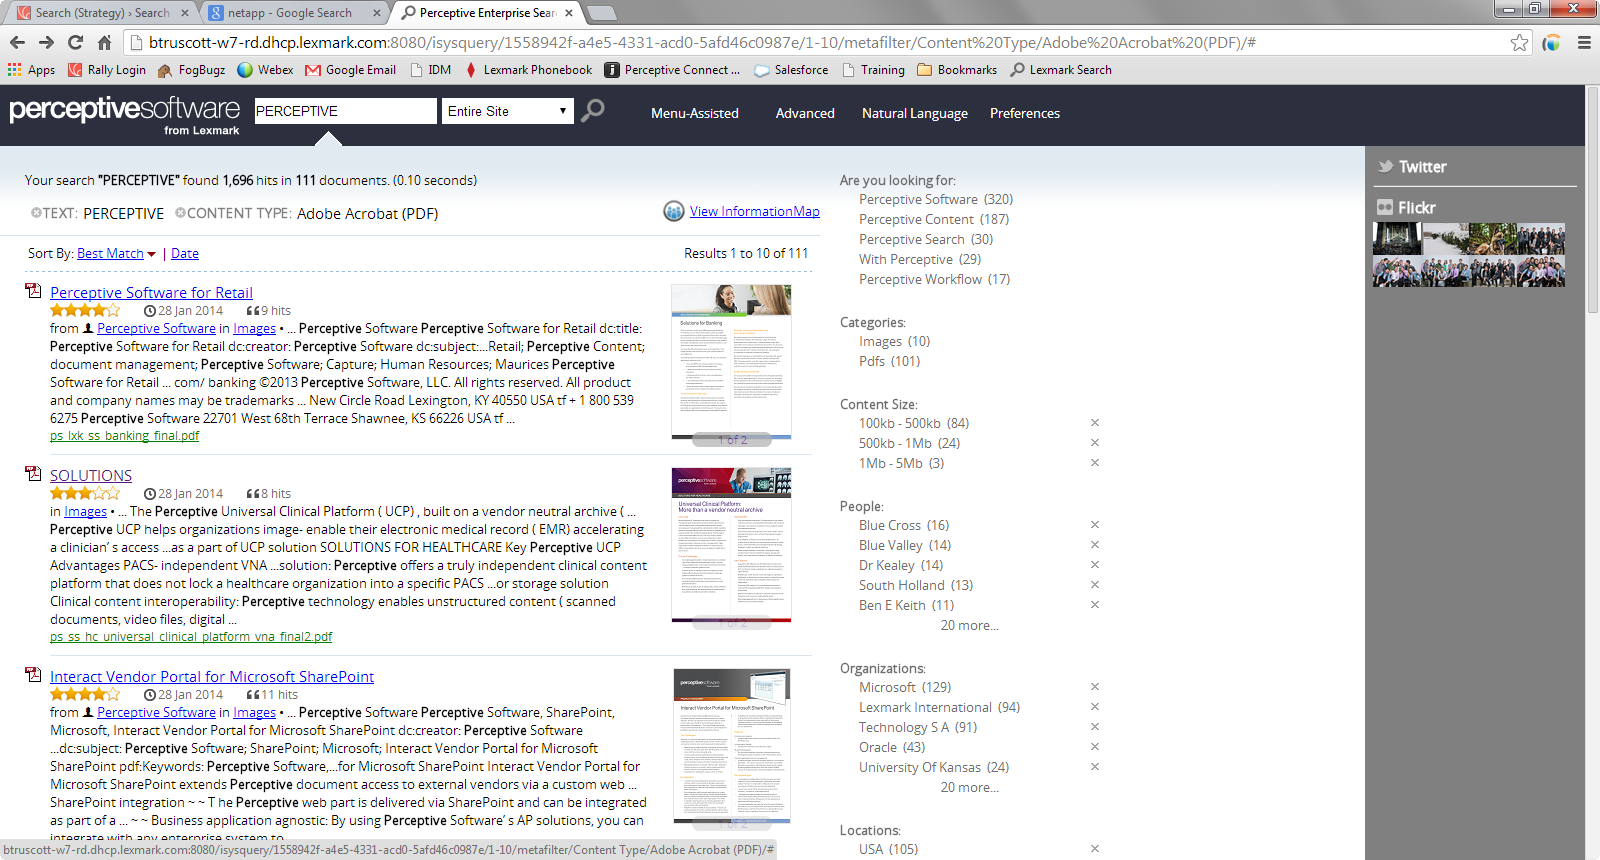Exclude Microsoft from Organizations
The height and width of the screenshot is (860, 1600).
coord(1095,687)
